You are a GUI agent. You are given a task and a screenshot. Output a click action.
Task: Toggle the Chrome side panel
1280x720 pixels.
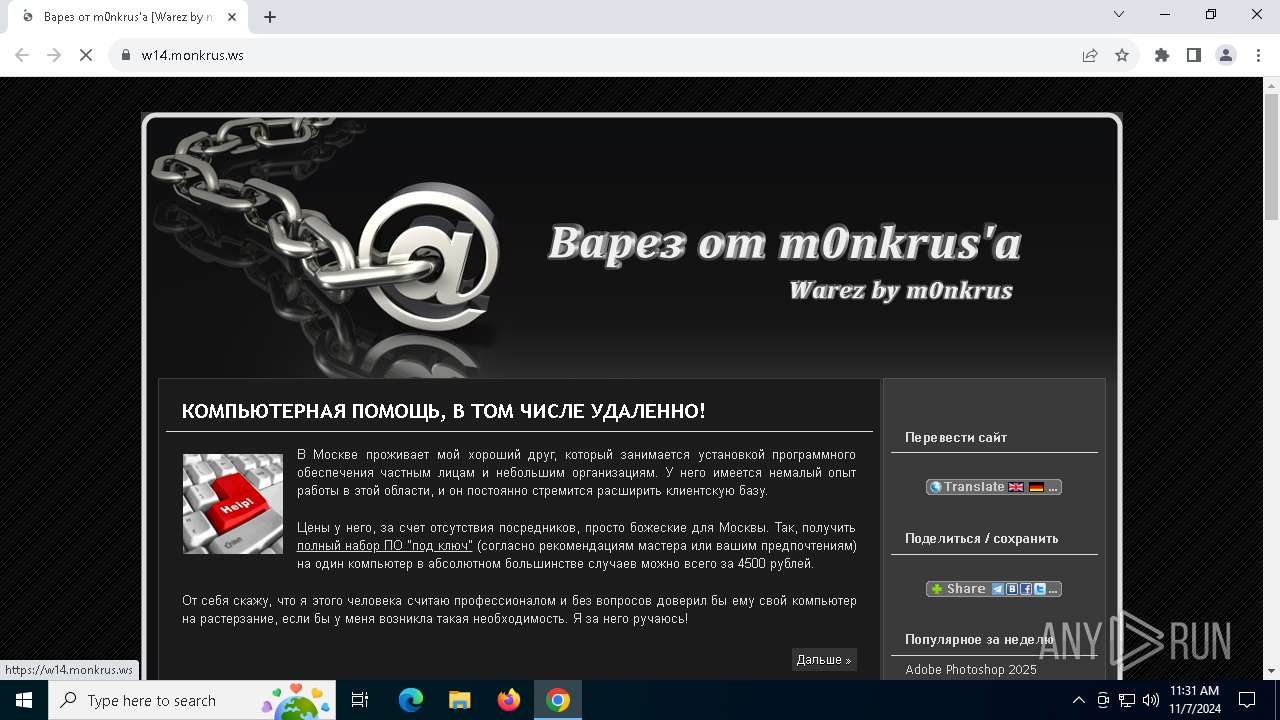point(1194,55)
